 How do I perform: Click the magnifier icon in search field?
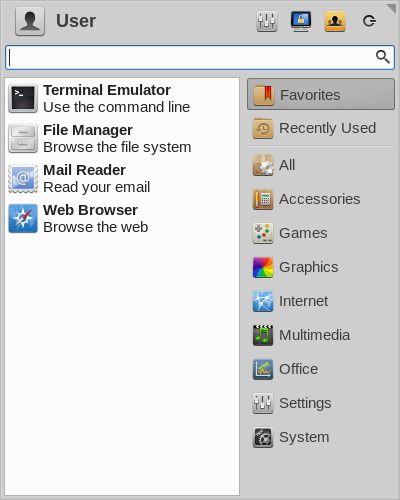point(382,57)
